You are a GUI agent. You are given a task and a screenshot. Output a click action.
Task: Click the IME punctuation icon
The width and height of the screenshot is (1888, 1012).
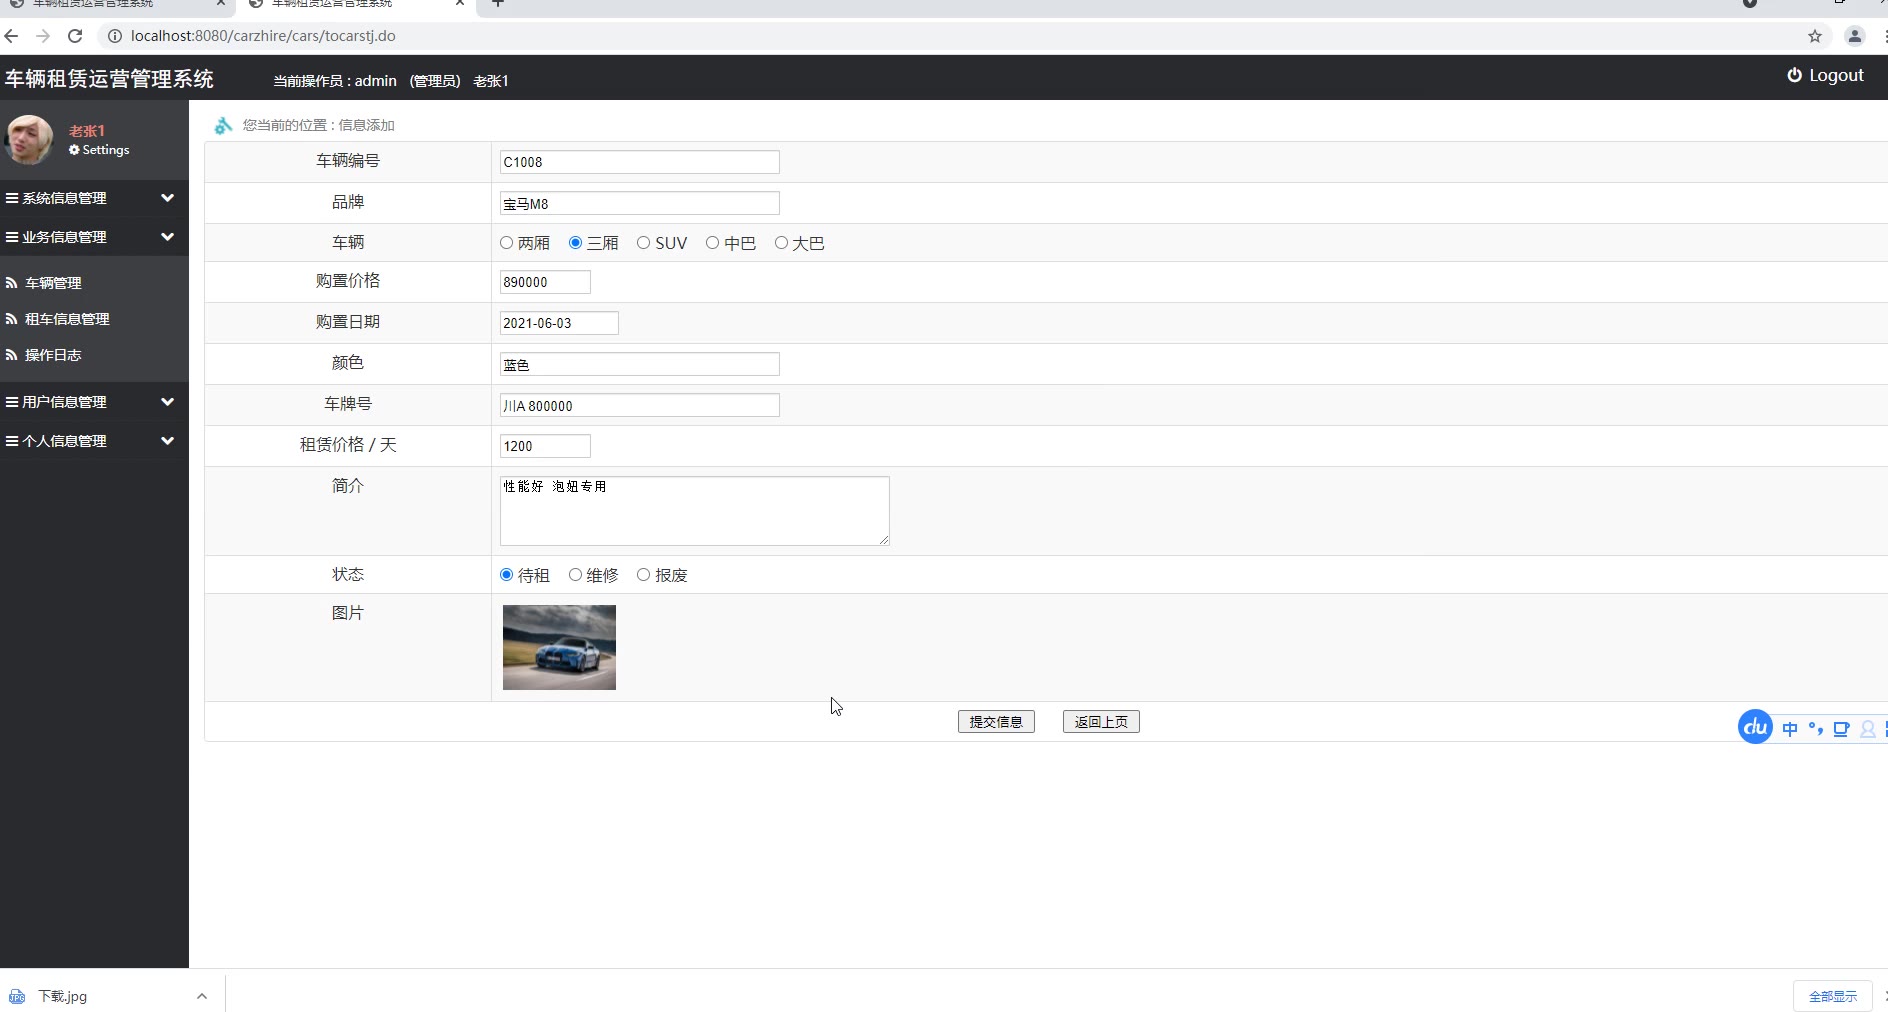pos(1815,729)
